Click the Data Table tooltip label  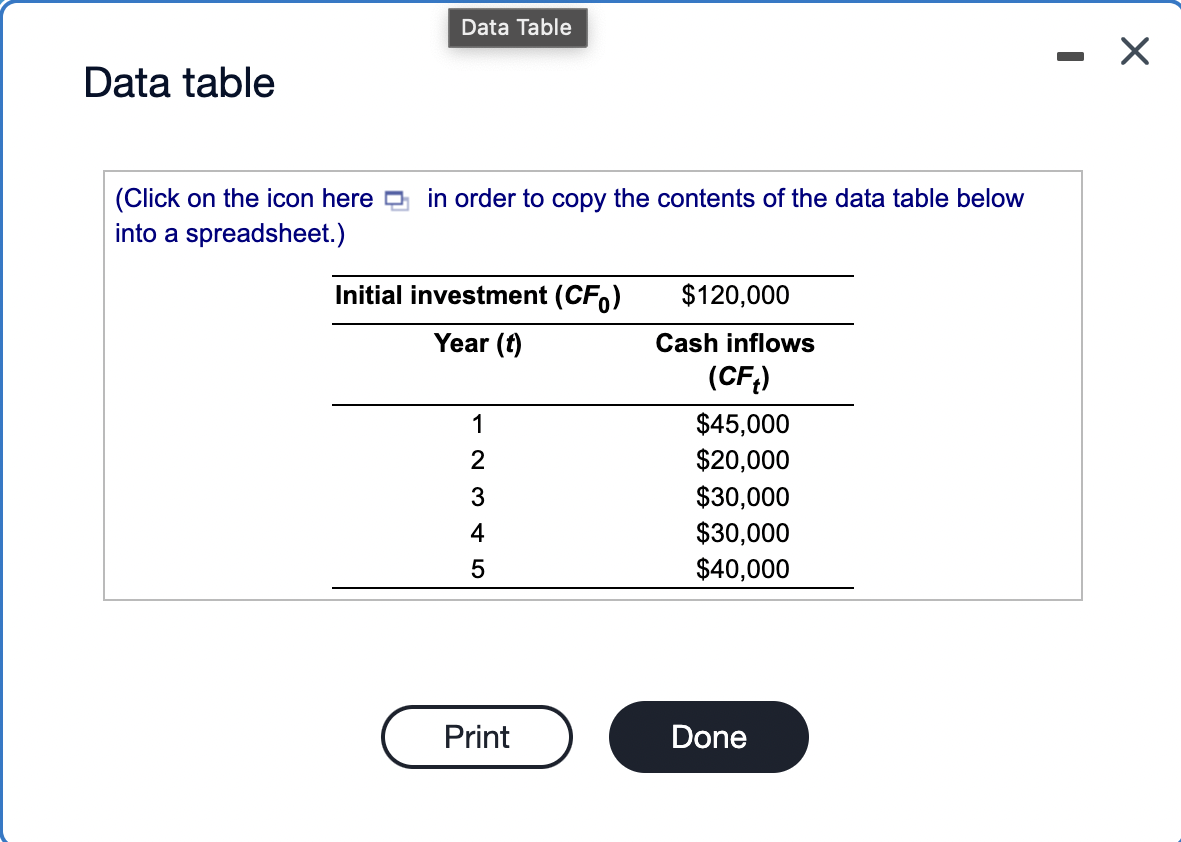point(517,28)
